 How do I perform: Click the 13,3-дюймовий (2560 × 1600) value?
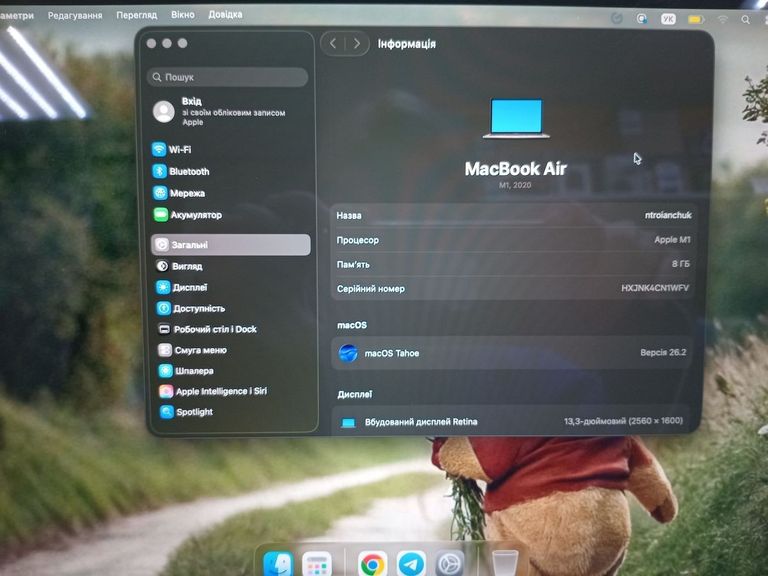coord(623,420)
